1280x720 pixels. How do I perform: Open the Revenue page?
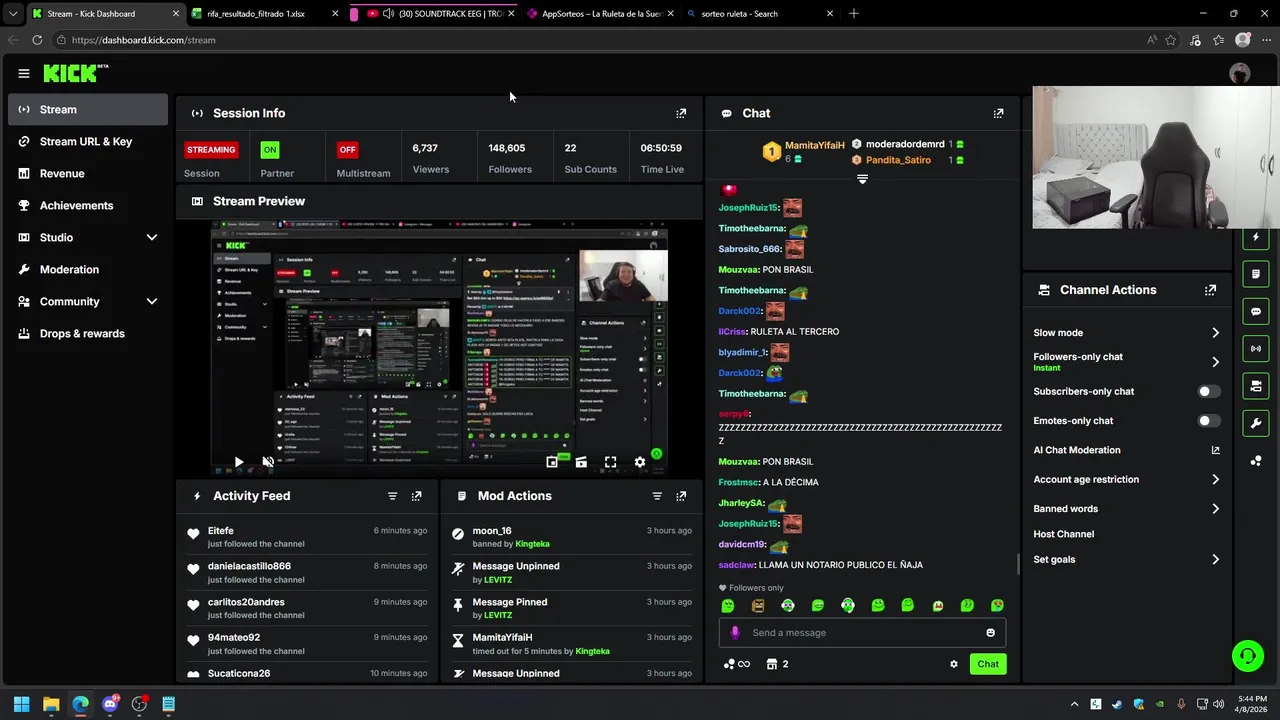pyautogui.click(x=88, y=173)
